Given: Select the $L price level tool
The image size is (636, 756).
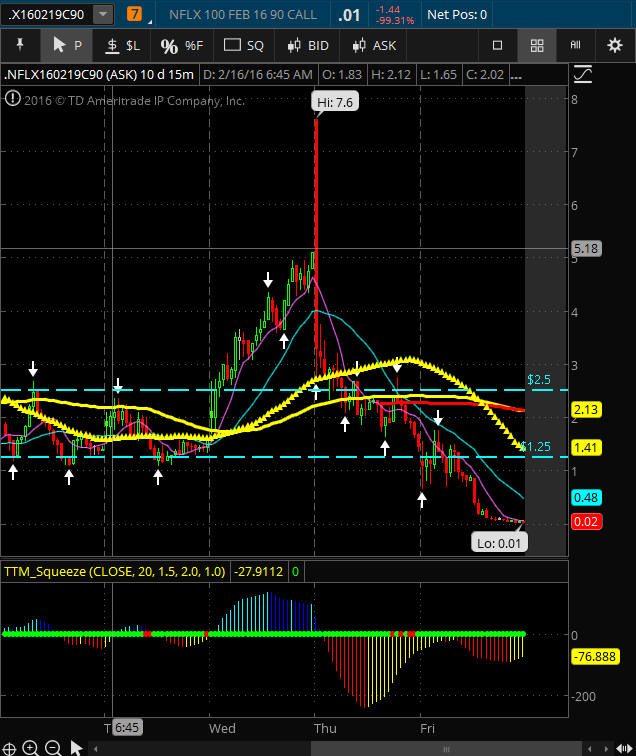Looking at the screenshot, I should tap(123, 45).
